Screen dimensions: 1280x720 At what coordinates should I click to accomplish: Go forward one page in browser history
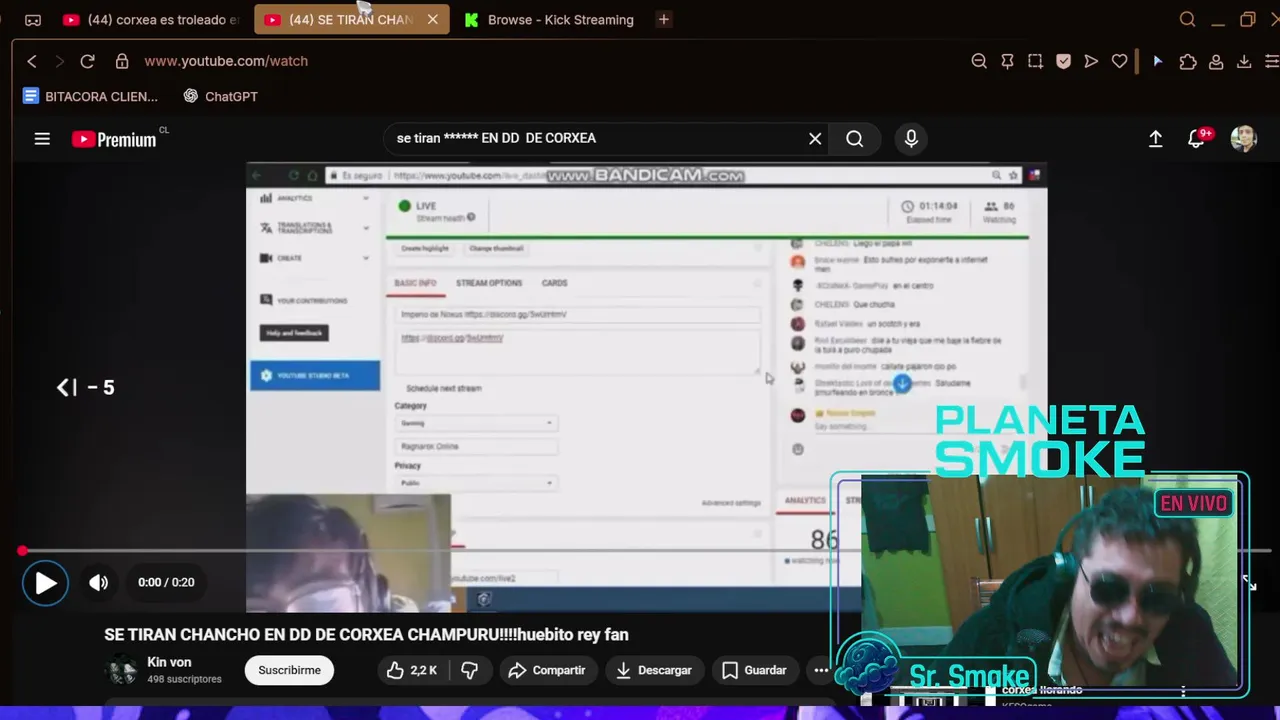click(x=59, y=61)
